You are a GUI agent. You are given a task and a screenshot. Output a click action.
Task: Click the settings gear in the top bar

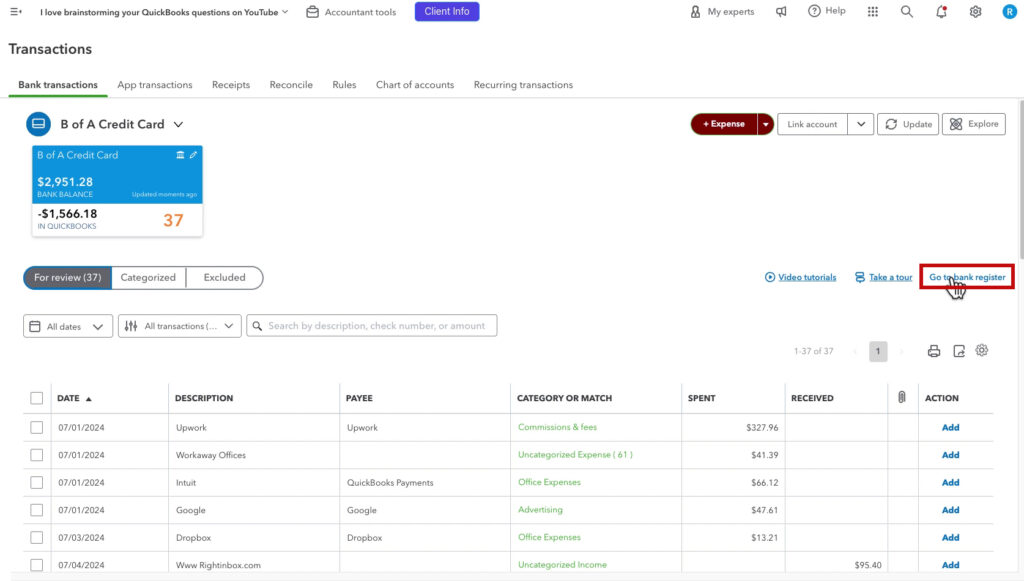[x=976, y=11]
